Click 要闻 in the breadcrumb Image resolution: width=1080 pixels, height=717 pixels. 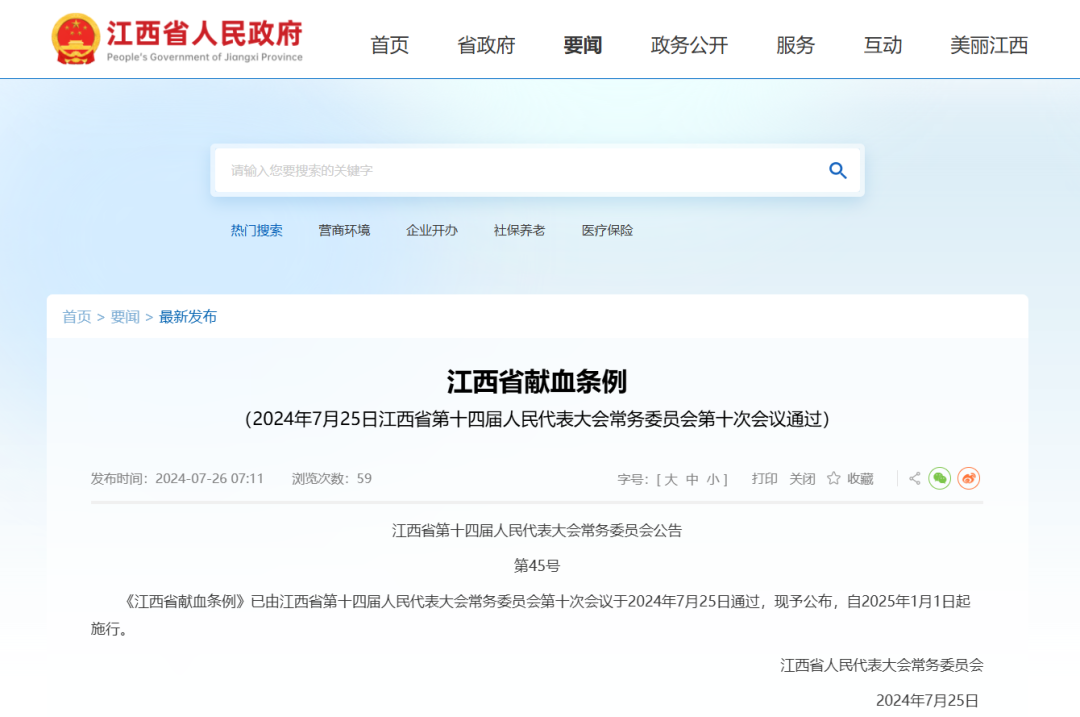click(x=125, y=317)
